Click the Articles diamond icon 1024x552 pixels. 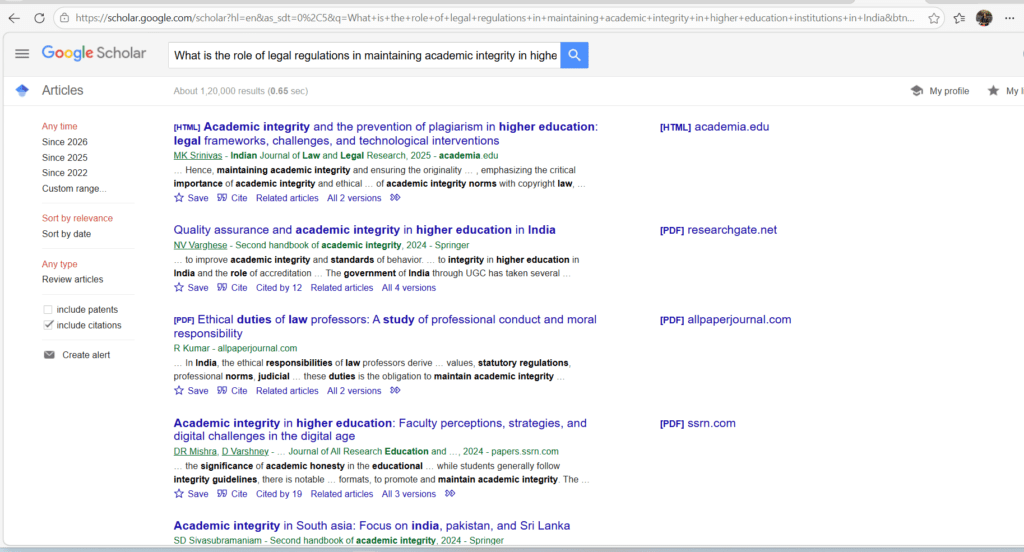(x=22, y=90)
